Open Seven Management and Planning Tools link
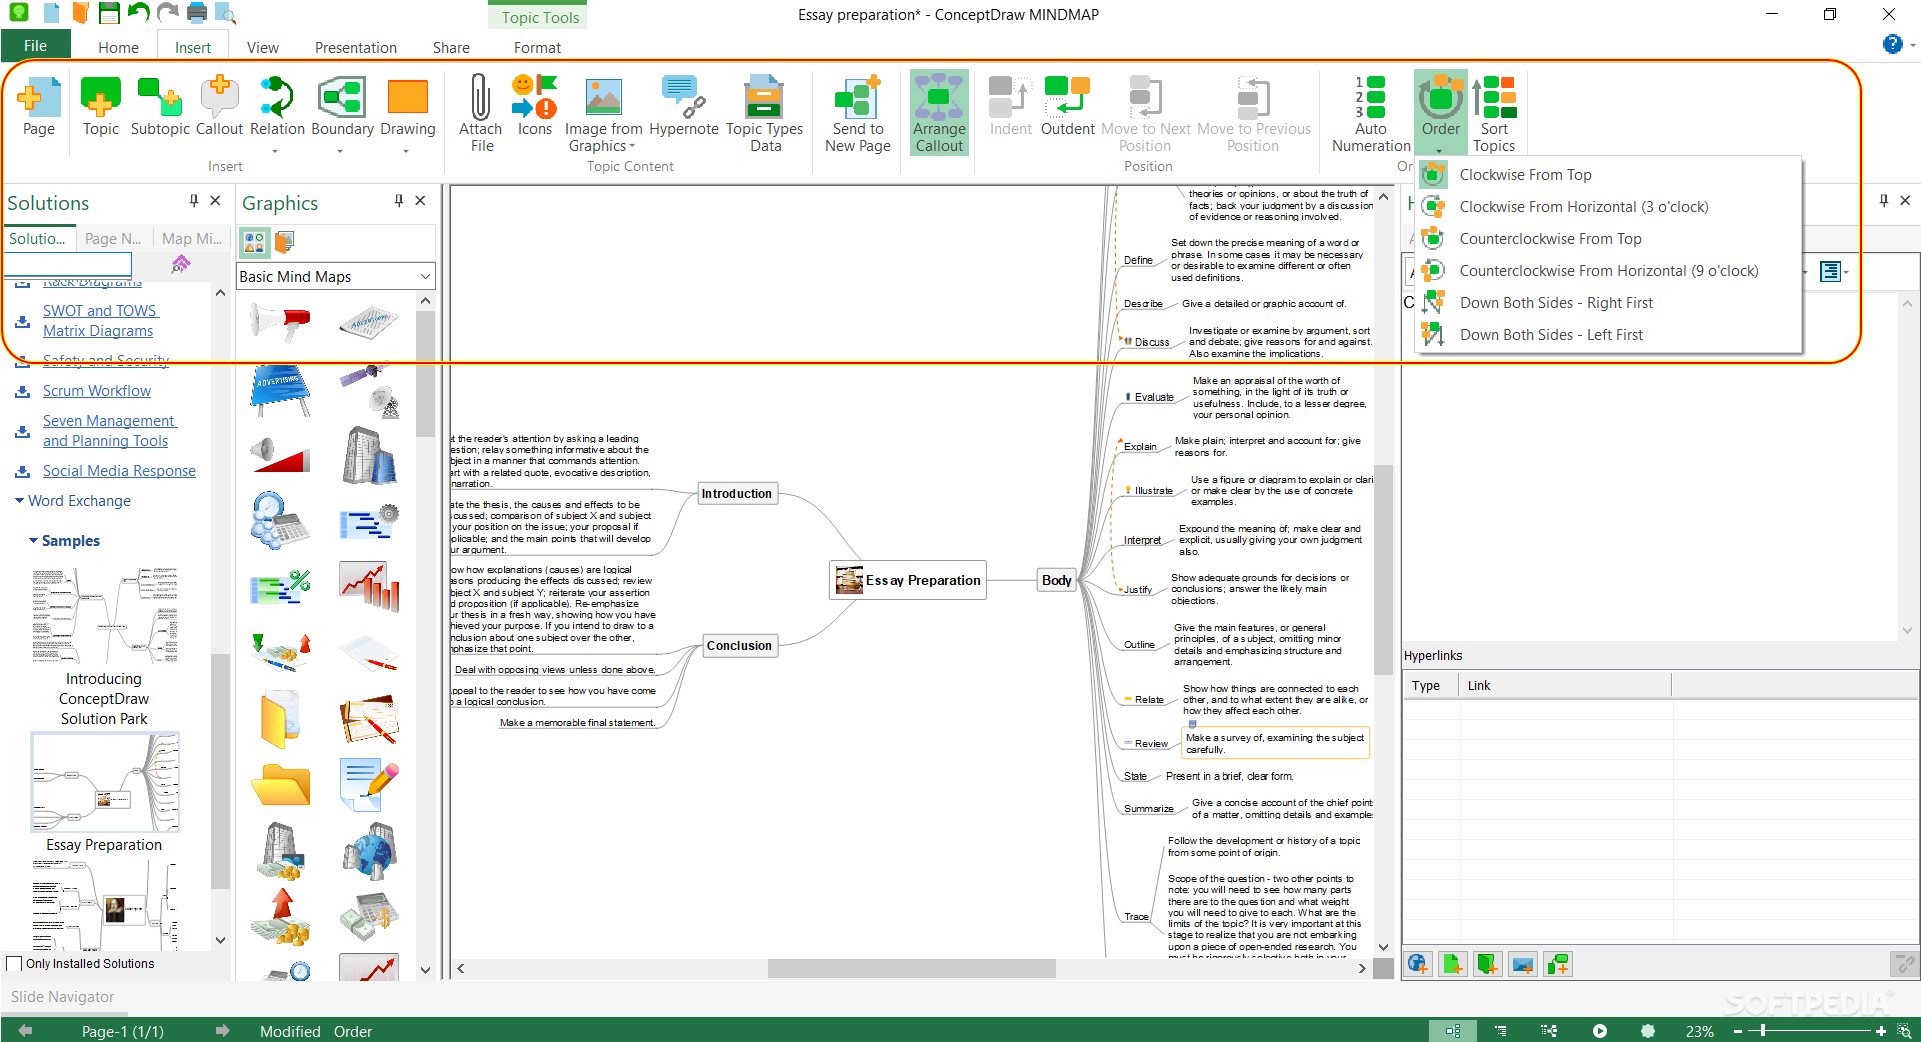The width and height of the screenshot is (1921, 1042). pyautogui.click(x=108, y=431)
